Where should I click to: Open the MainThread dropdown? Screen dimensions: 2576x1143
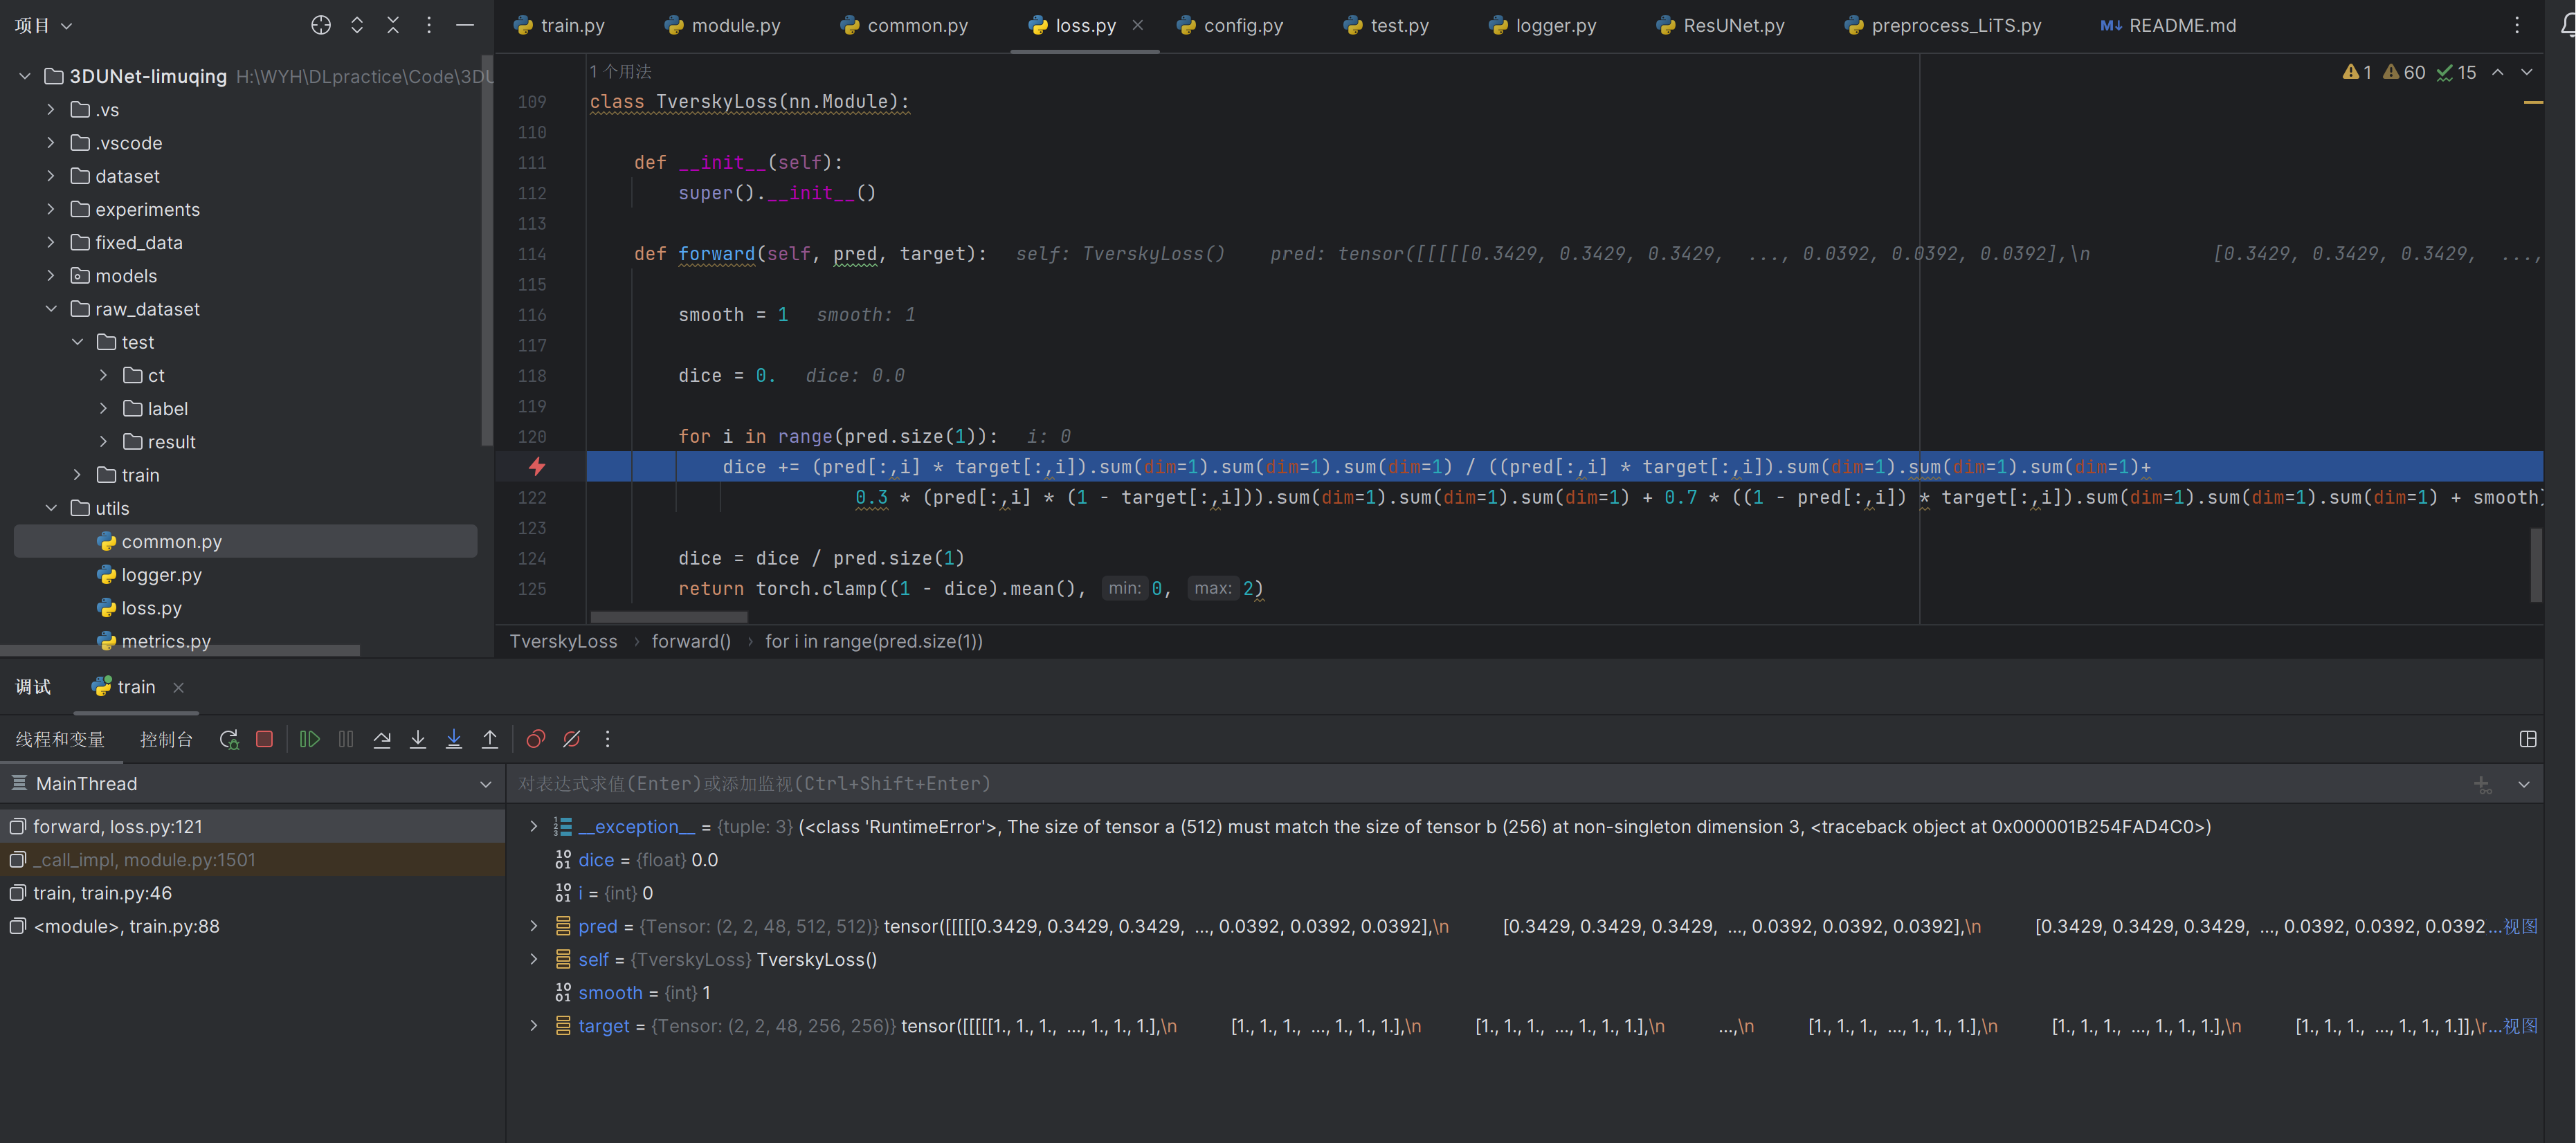pos(485,784)
